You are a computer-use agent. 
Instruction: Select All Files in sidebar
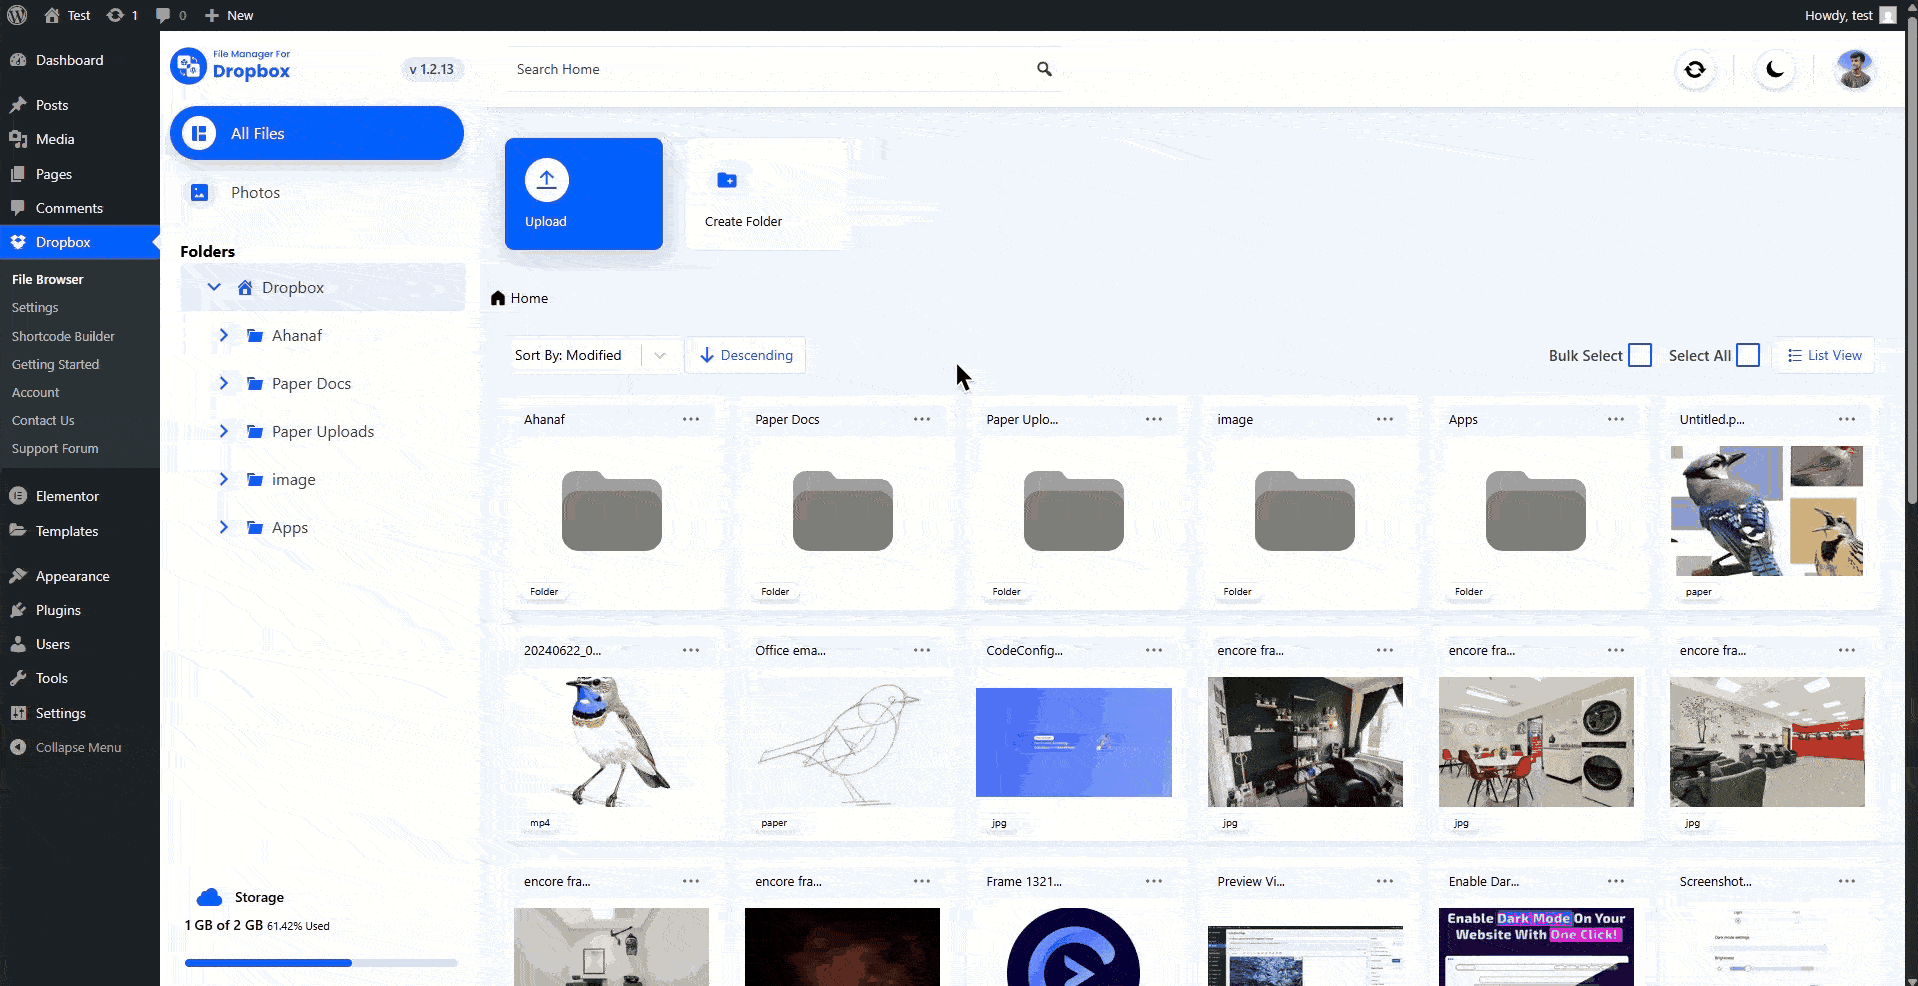317,133
